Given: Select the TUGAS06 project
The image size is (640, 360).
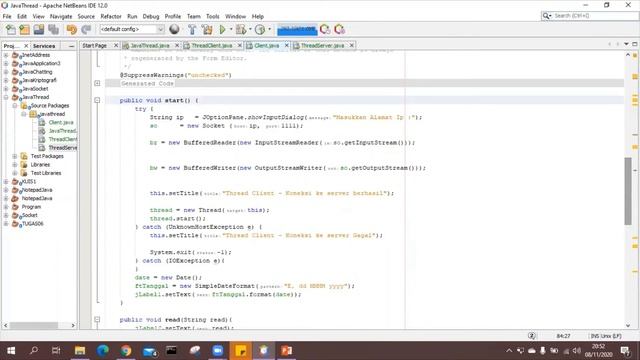Looking at the screenshot, I should click(x=33, y=224).
